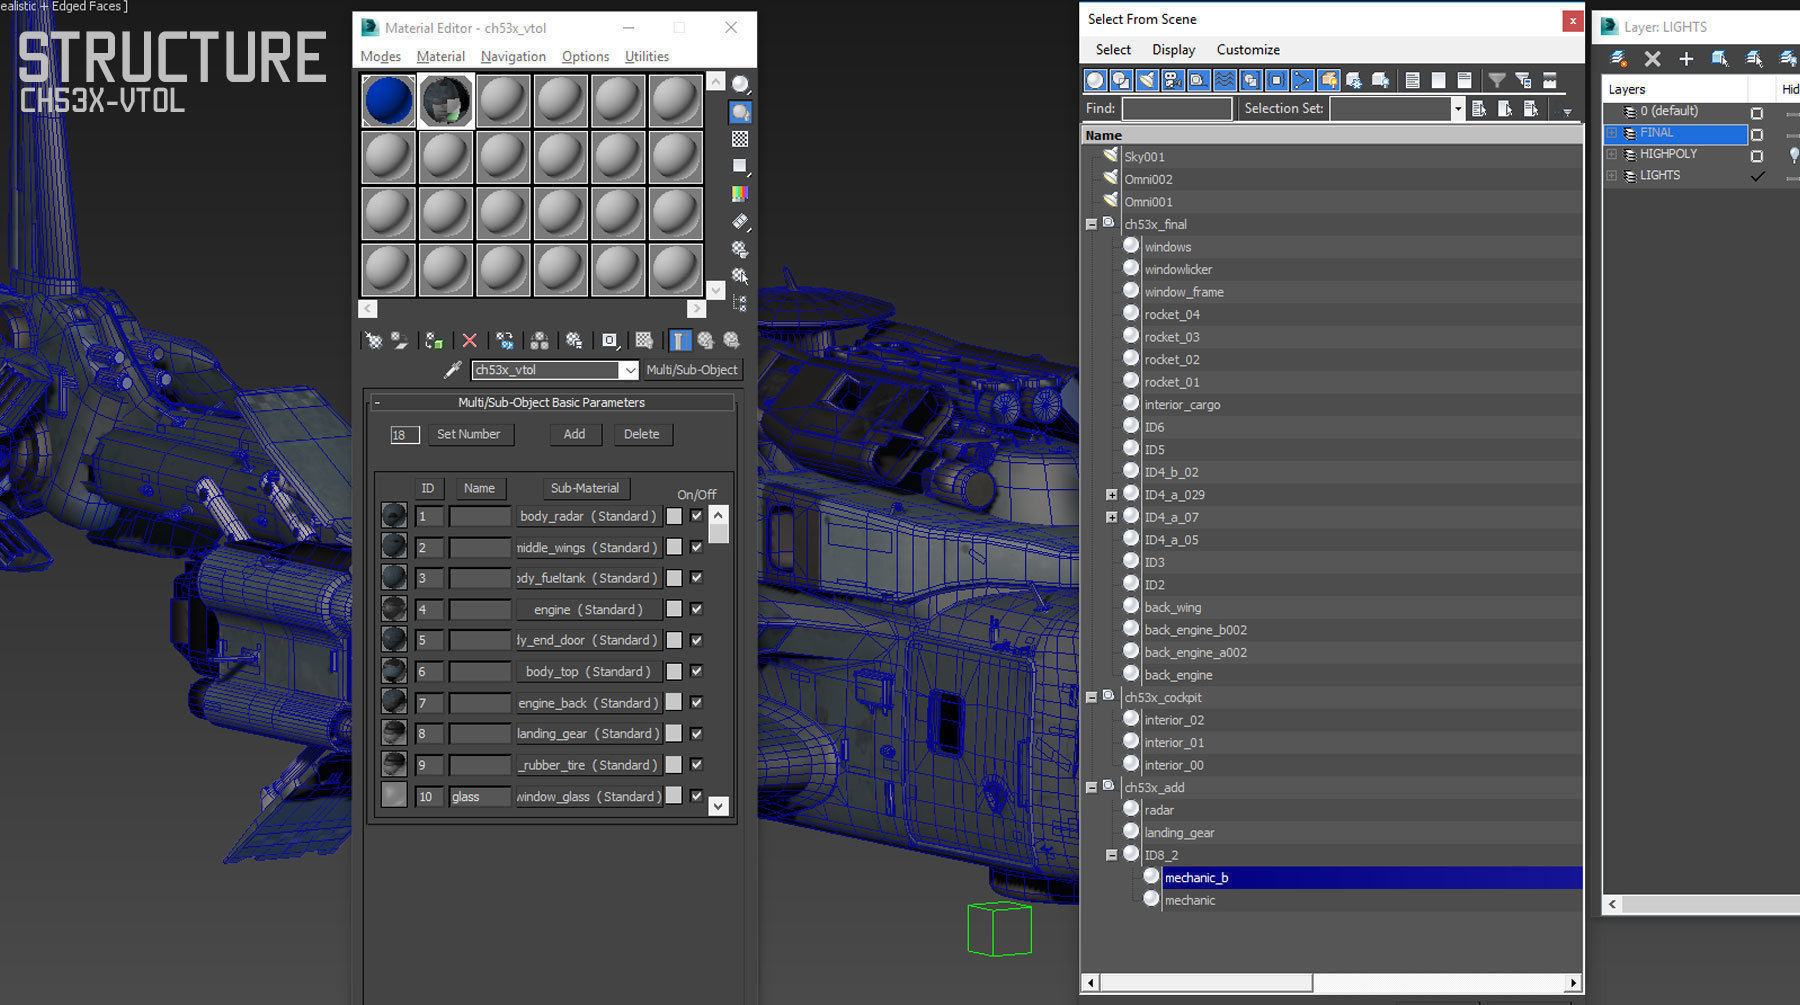This screenshot has width=1800, height=1005.
Task: Click the red Reset Map/Material icon
Action: click(x=469, y=341)
